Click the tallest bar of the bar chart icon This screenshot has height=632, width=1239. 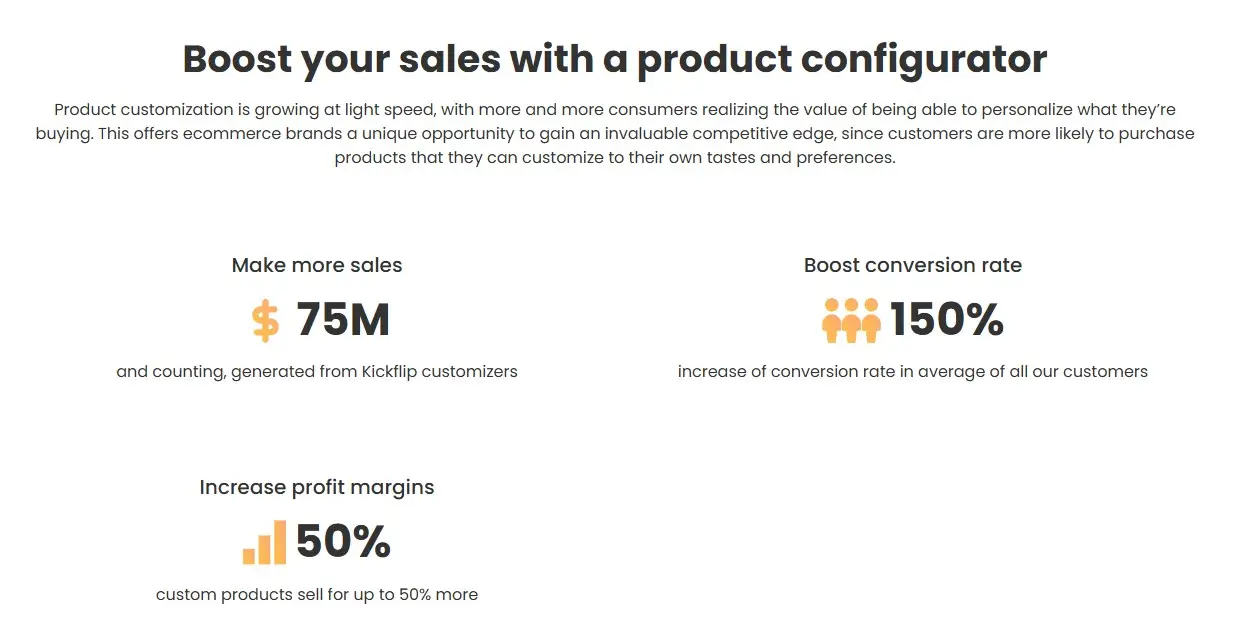(x=279, y=542)
